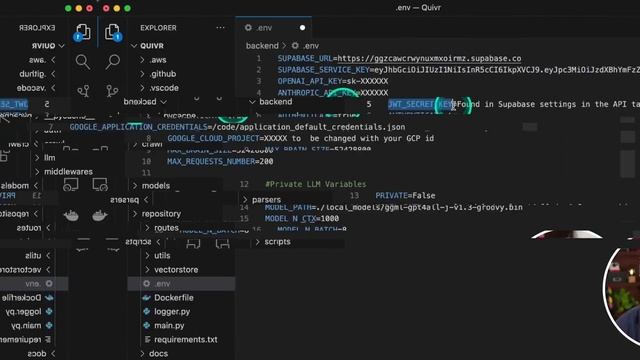Click line number 10 in the gutter
This screenshot has height=360, width=640.
pyautogui.click(x=146, y=162)
